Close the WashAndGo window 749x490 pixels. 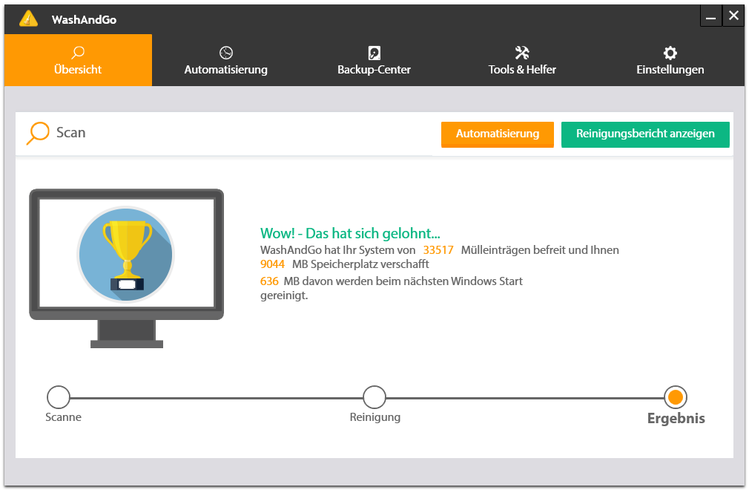point(733,16)
